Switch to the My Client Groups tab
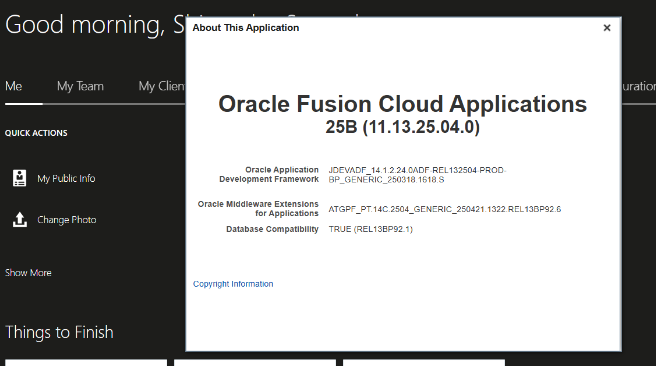Screen dimensions: 656x366 pos(162,86)
